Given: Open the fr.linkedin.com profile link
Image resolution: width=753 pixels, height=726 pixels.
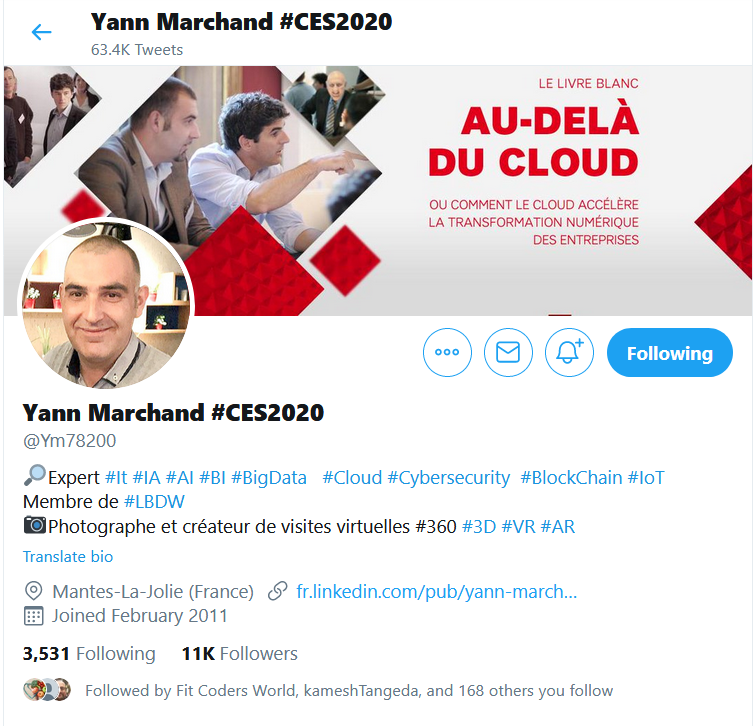Looking at the screenshot, I should (437, 592).
